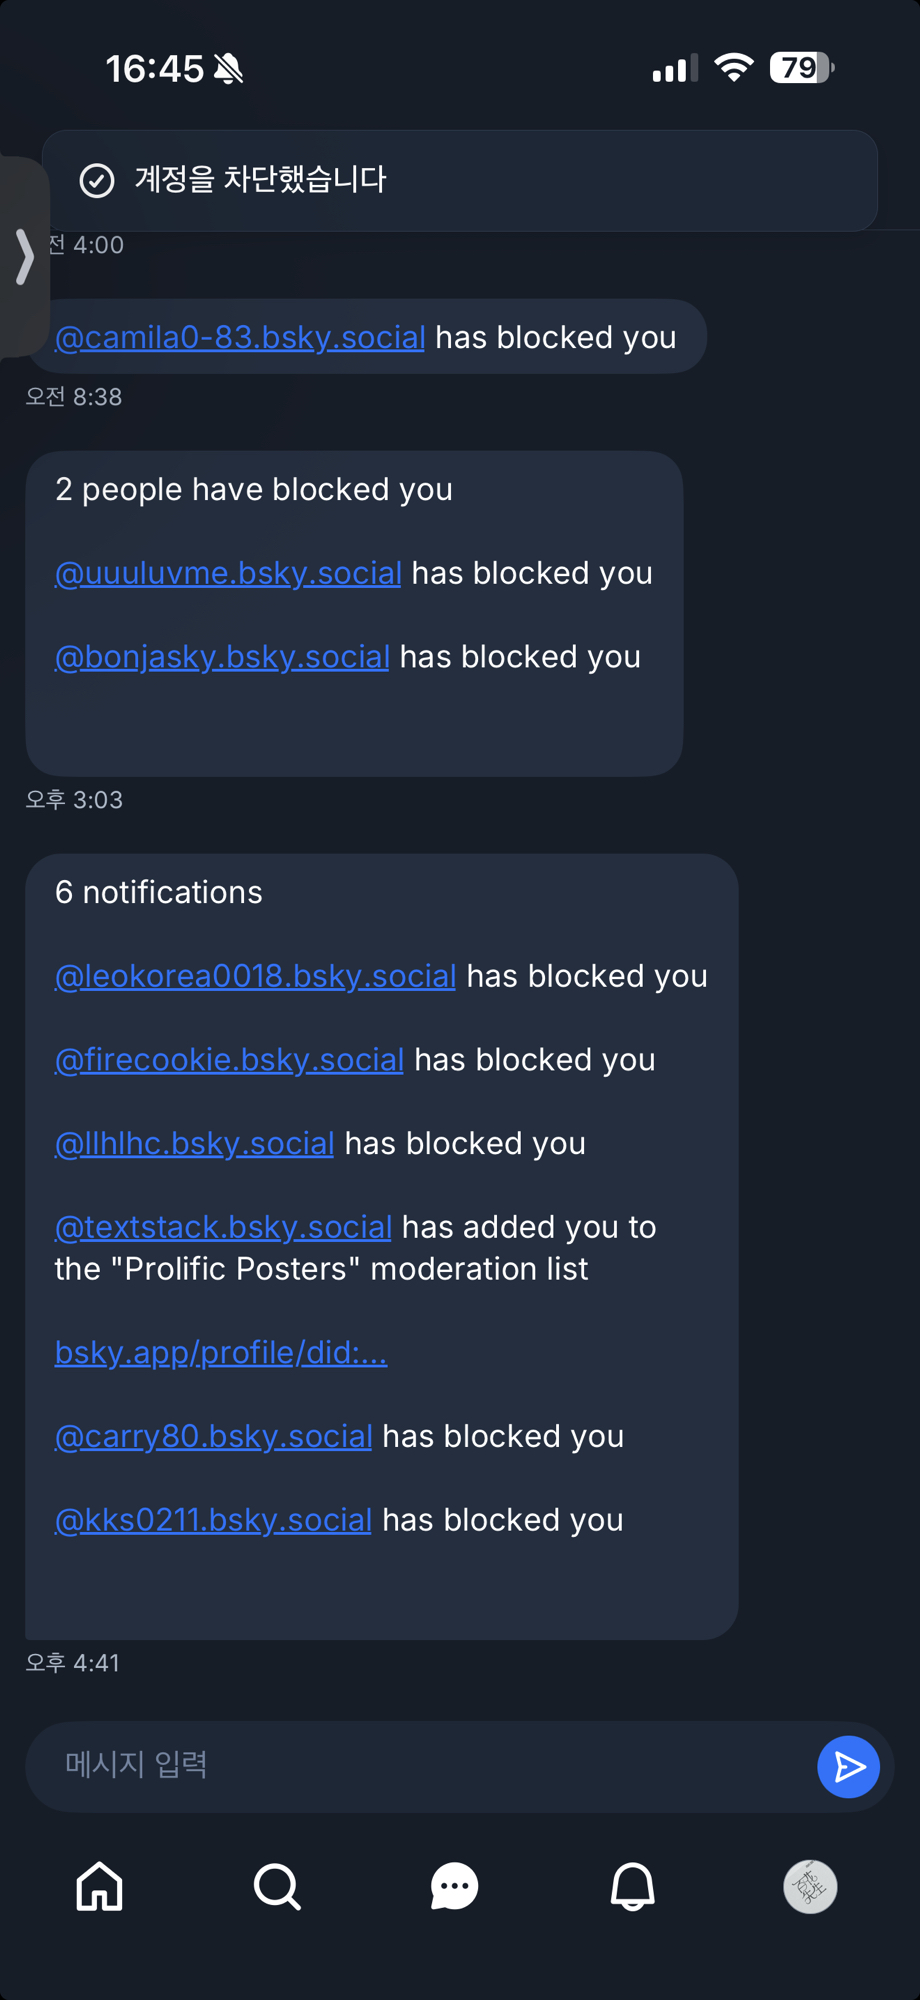
Task: Open @bonjasky.bsky.social profile link
Action: click(x=222, y=657)
